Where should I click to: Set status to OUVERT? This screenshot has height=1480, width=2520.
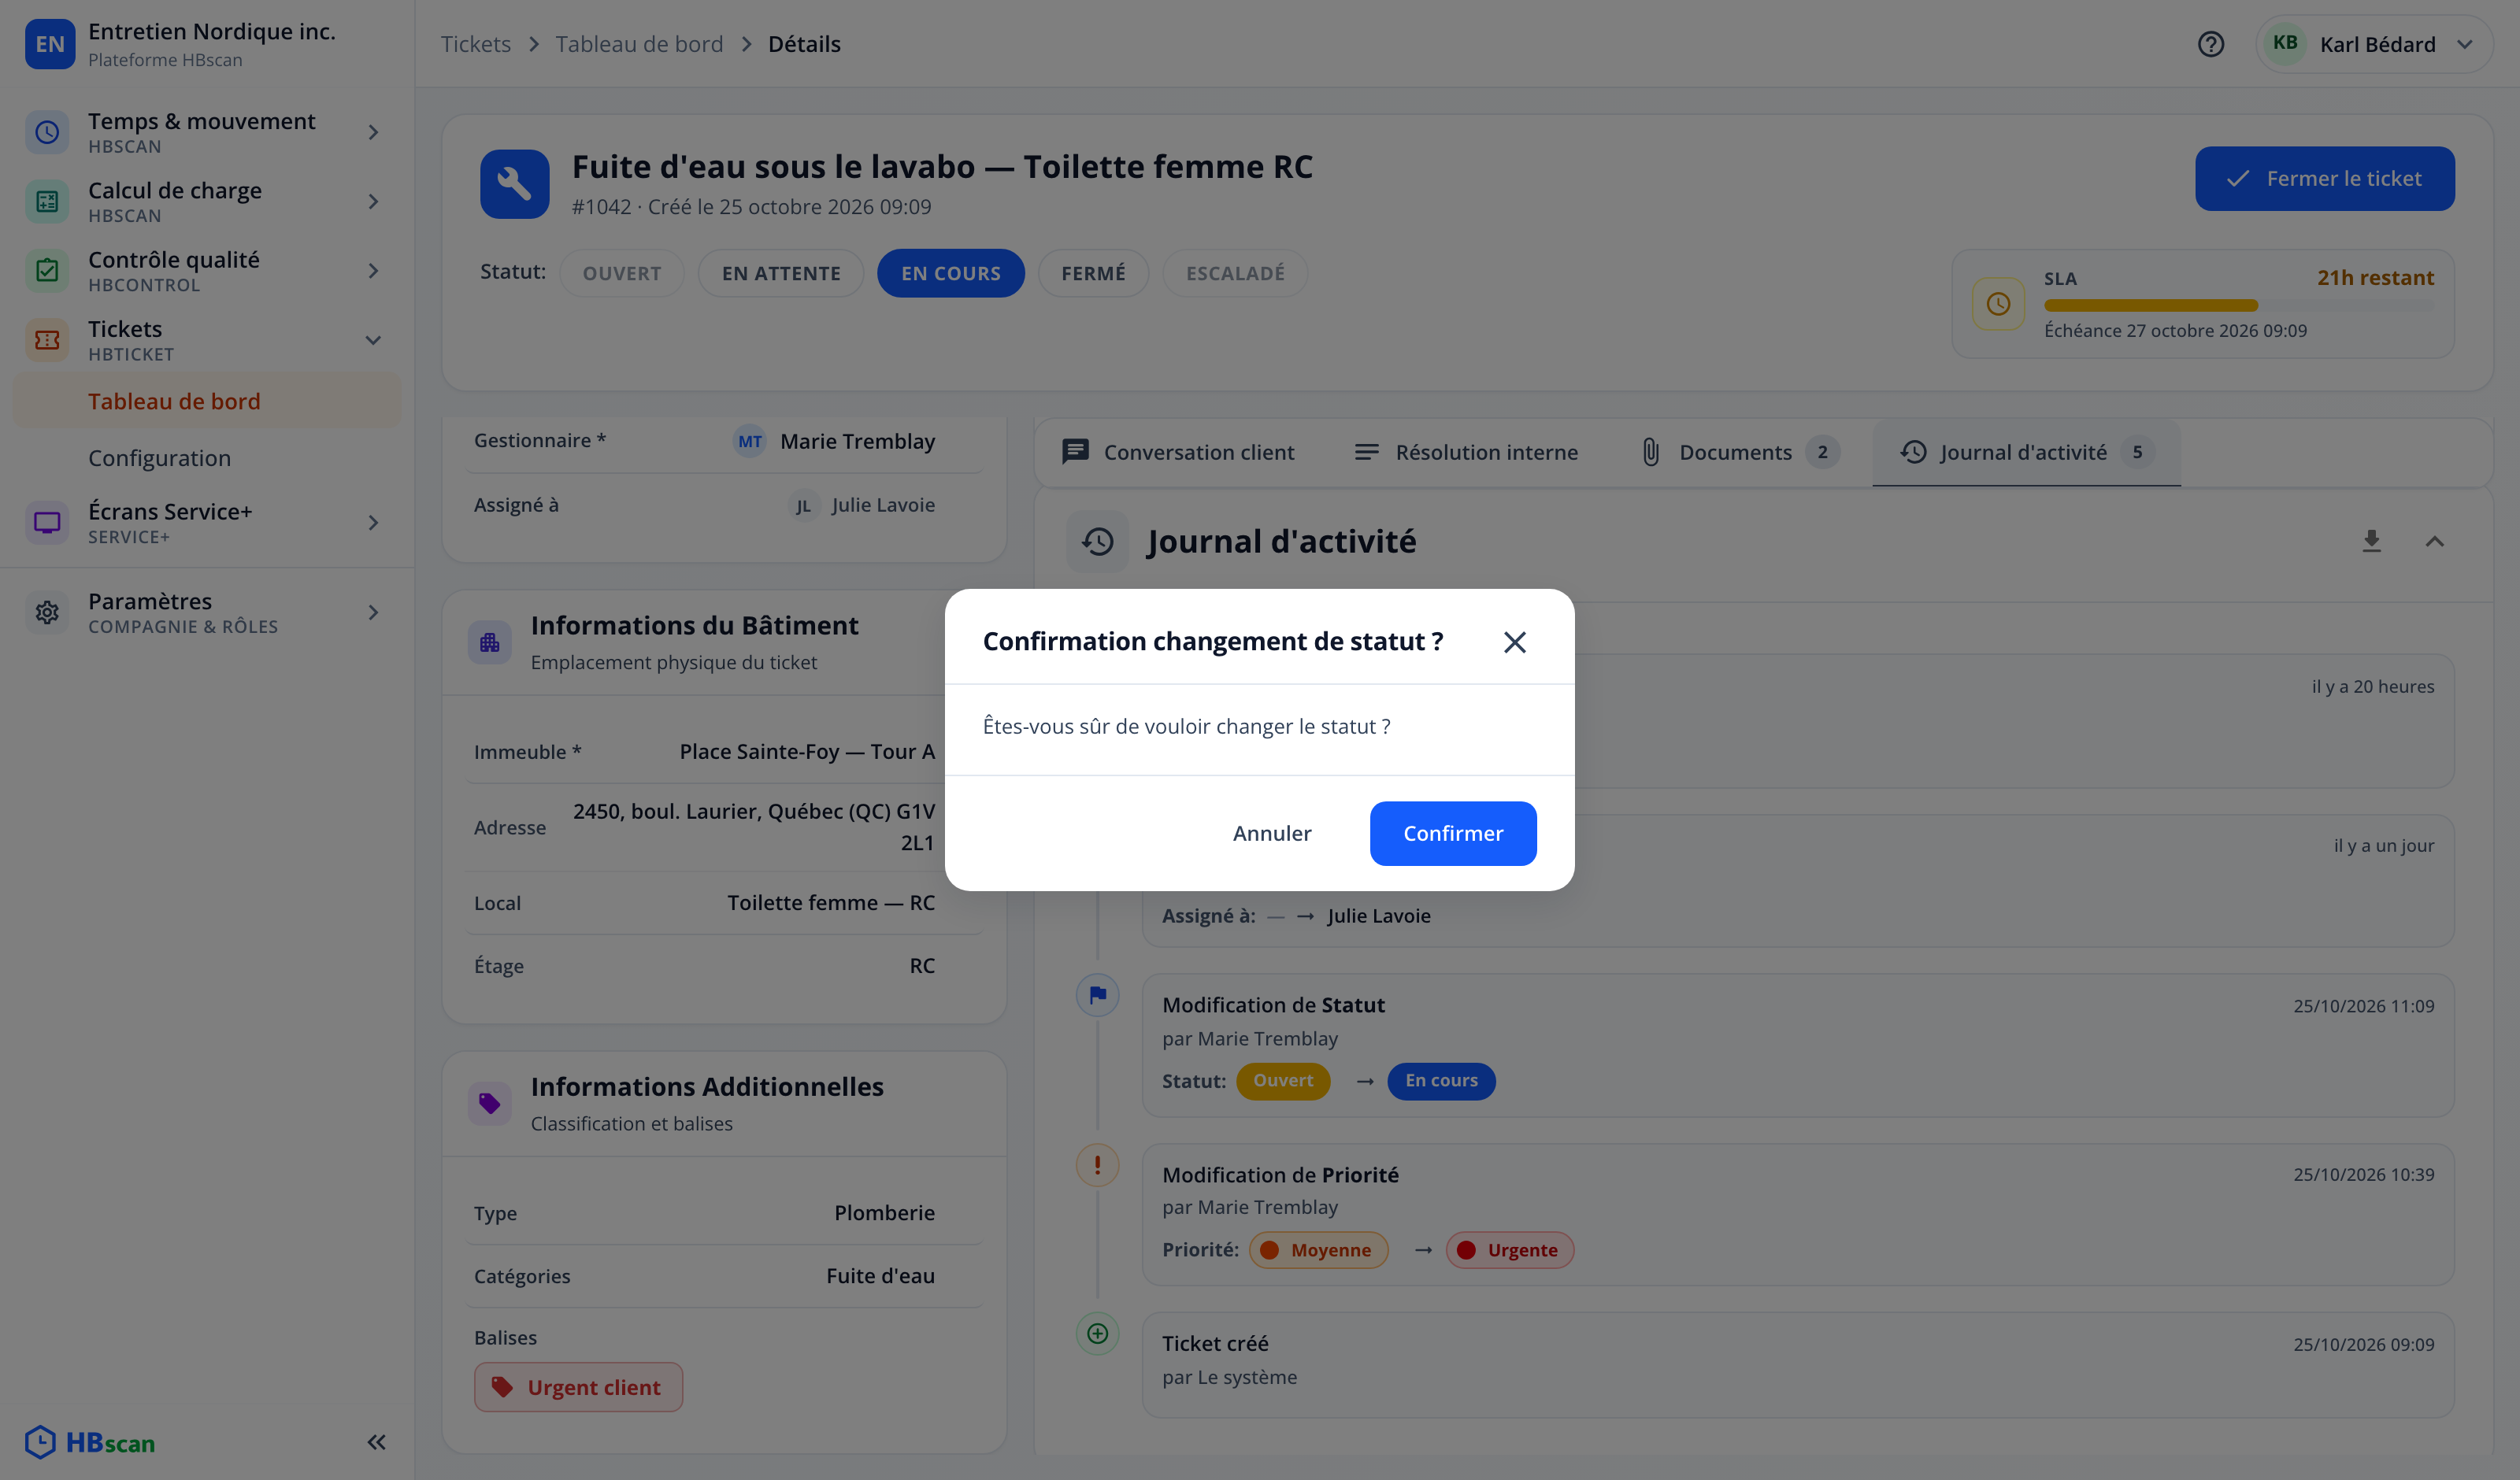click(x=621, y=273)
